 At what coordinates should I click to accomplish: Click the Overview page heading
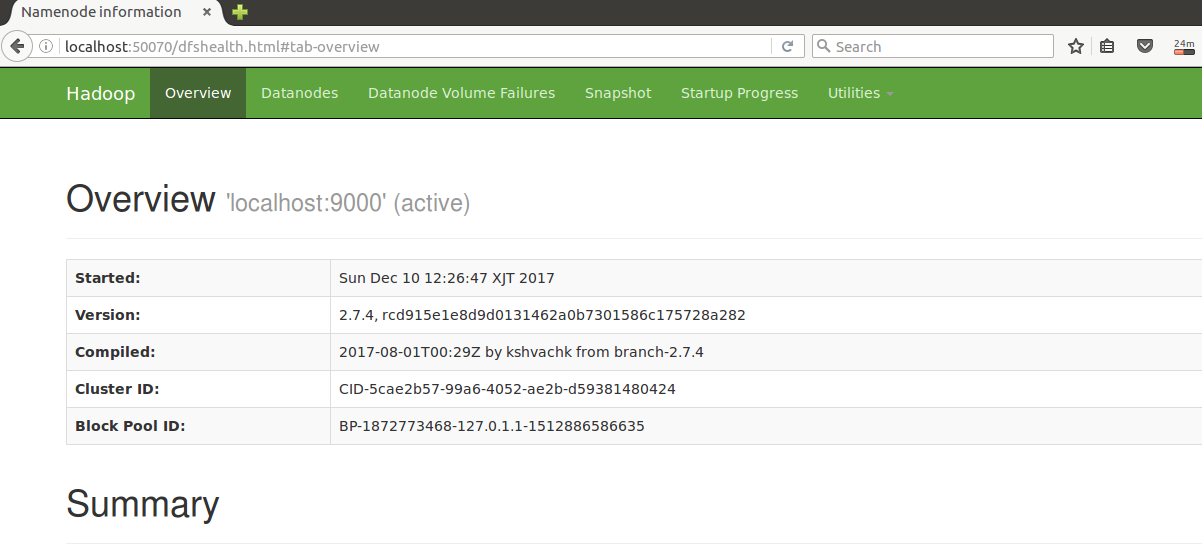pos(141,199)
